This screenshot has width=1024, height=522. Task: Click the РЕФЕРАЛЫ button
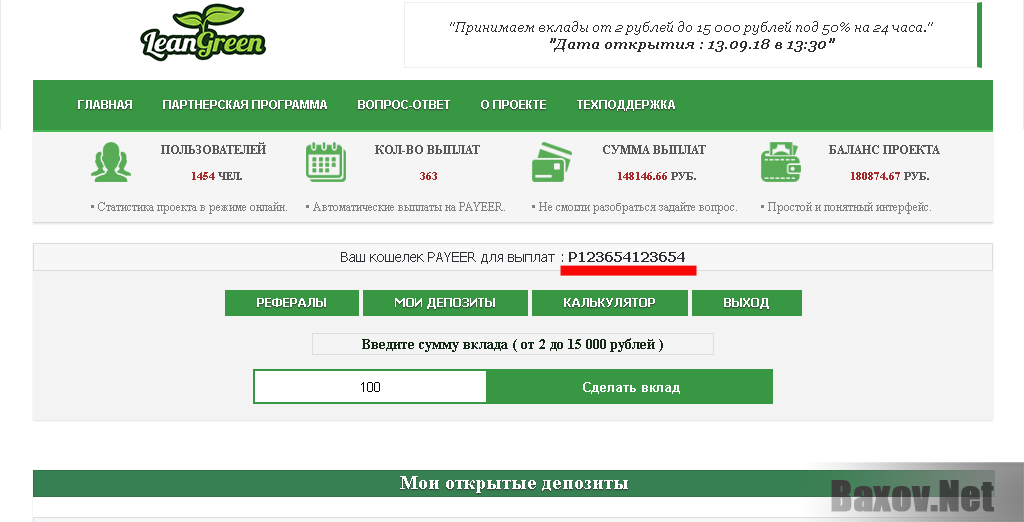pyautogui.click(x=291, y=303)
